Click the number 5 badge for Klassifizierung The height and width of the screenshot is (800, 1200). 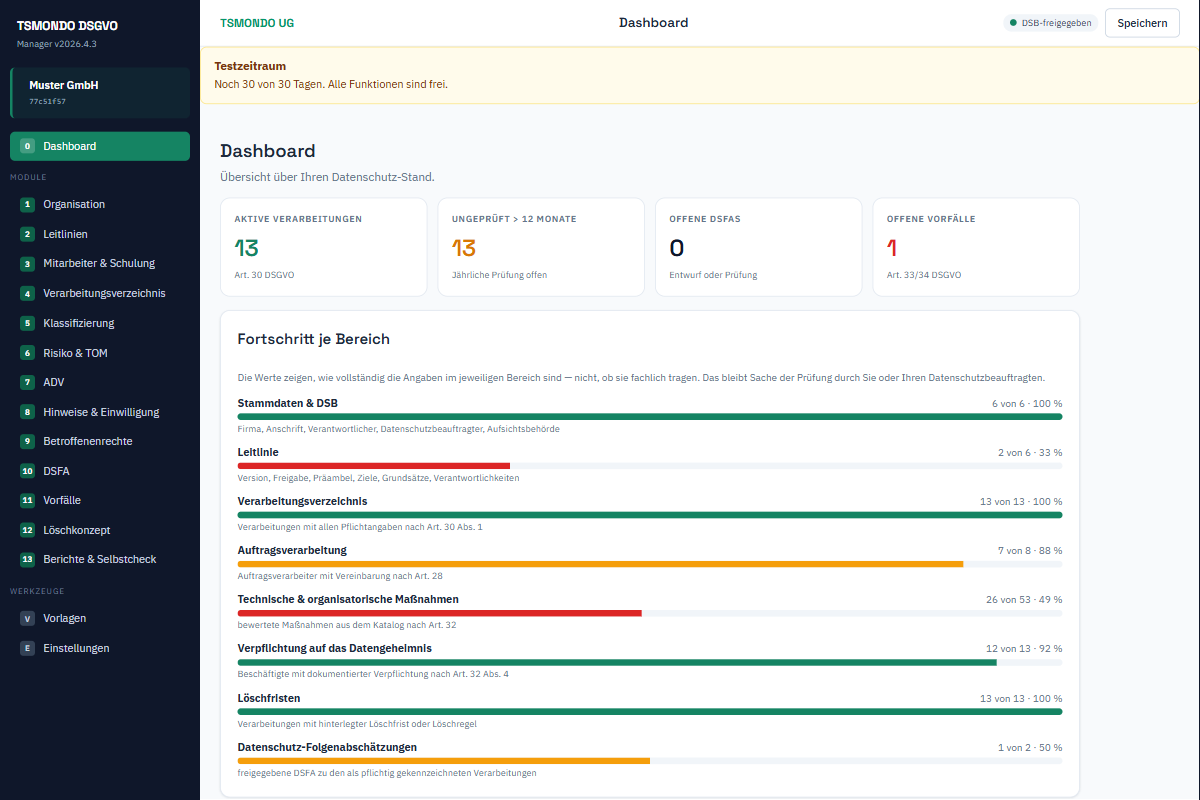(x=27, y=323)
